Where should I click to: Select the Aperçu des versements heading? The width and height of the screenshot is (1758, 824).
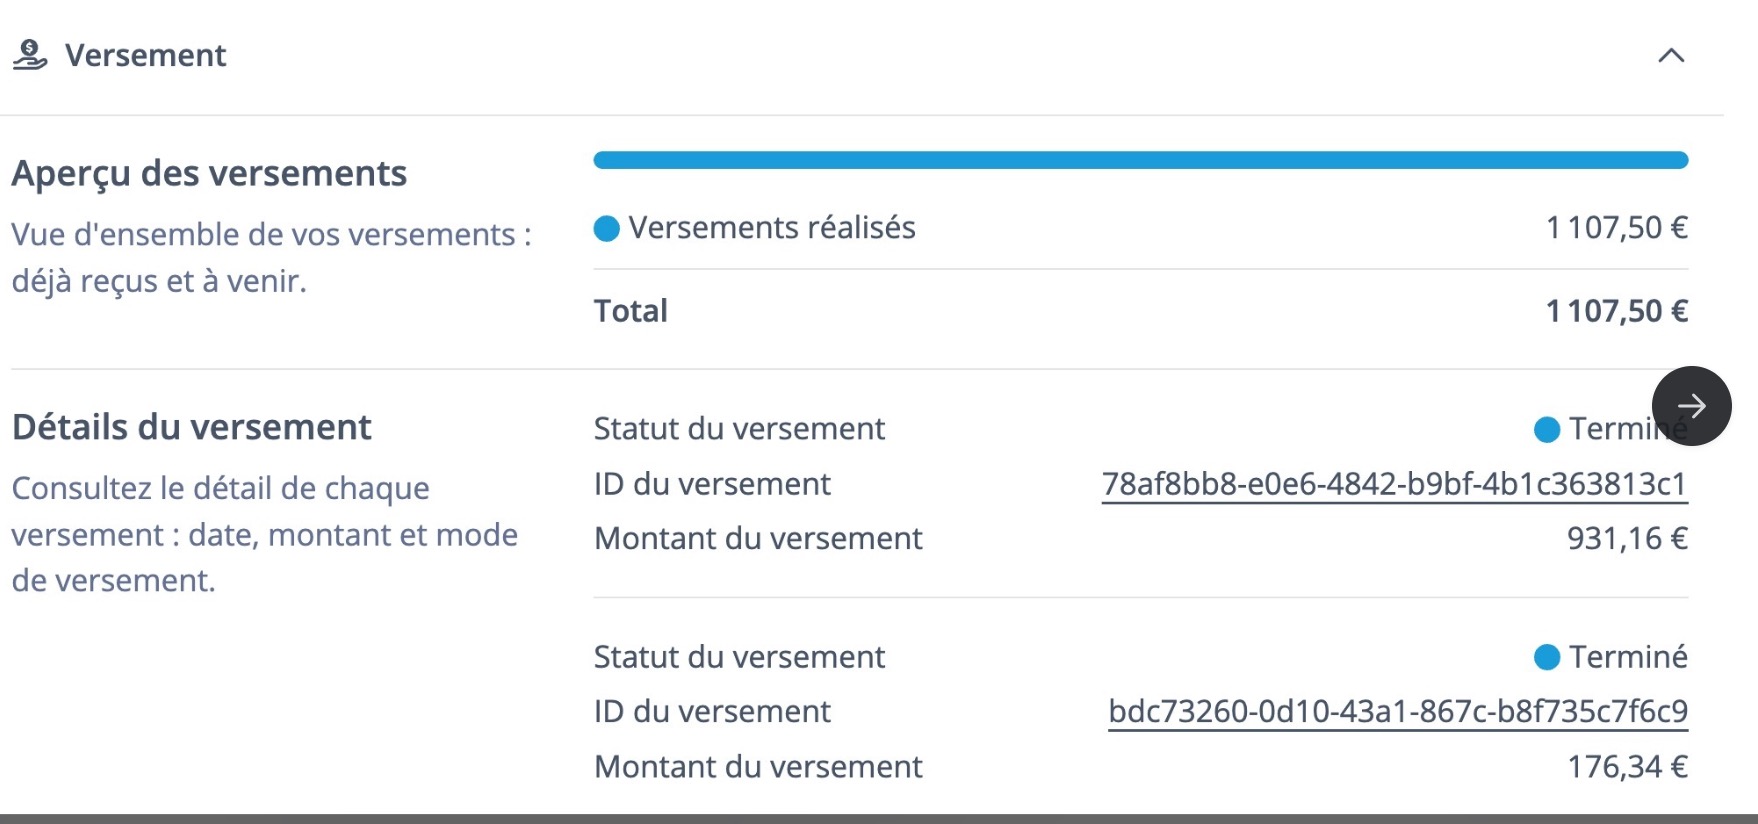(209, 173)
